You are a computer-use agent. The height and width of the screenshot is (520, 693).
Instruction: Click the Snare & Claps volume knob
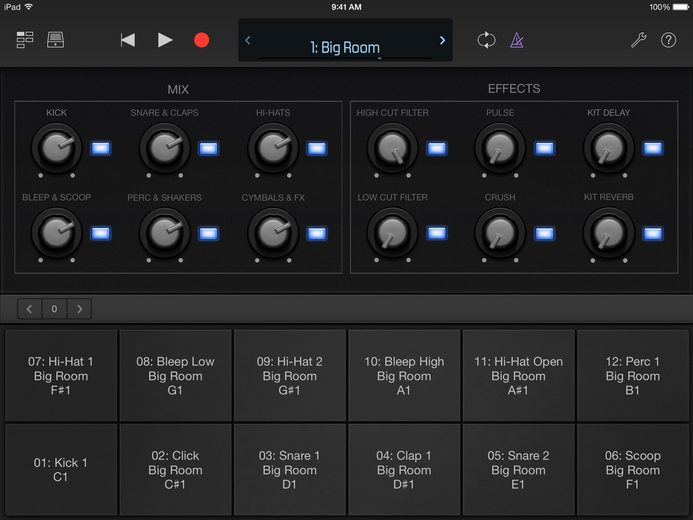point(164,148)
